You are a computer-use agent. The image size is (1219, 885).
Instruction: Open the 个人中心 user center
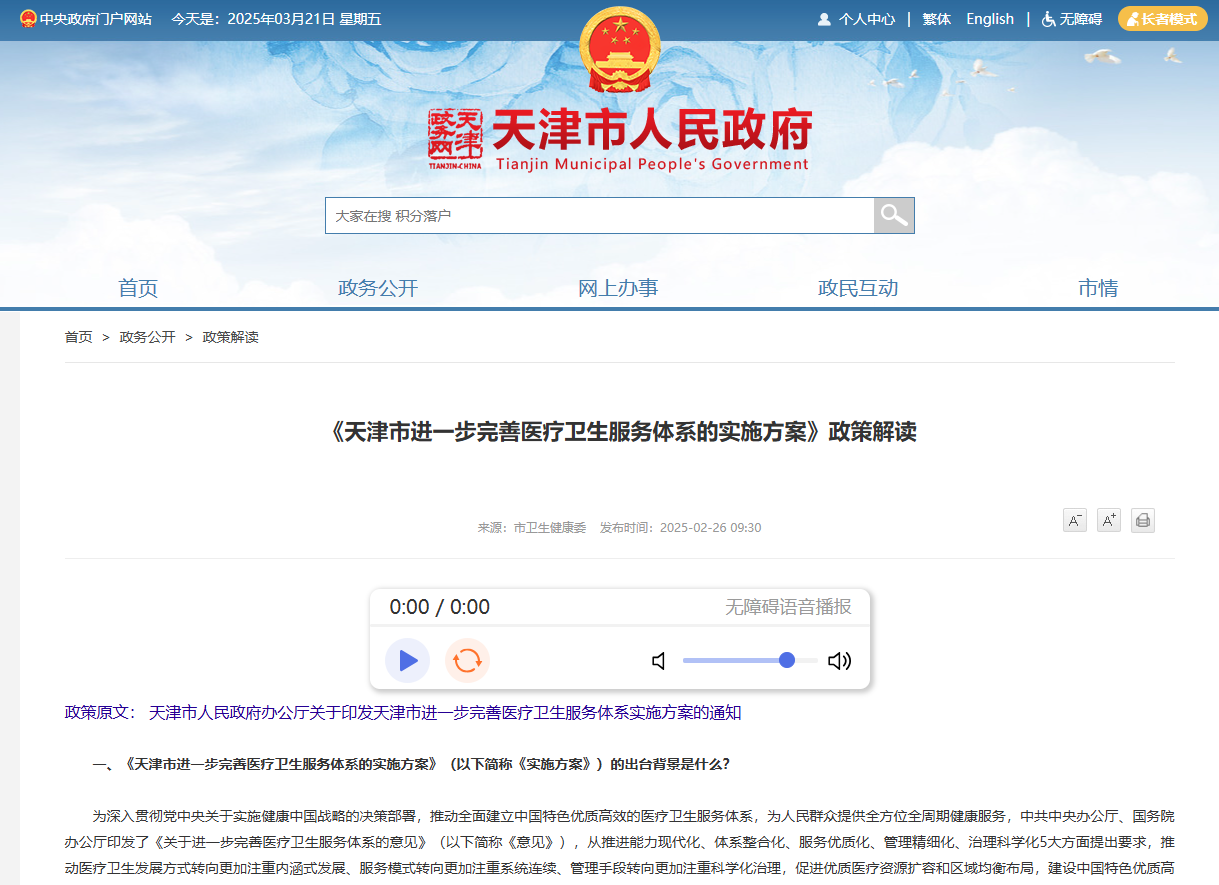click(x=857, y=19)
